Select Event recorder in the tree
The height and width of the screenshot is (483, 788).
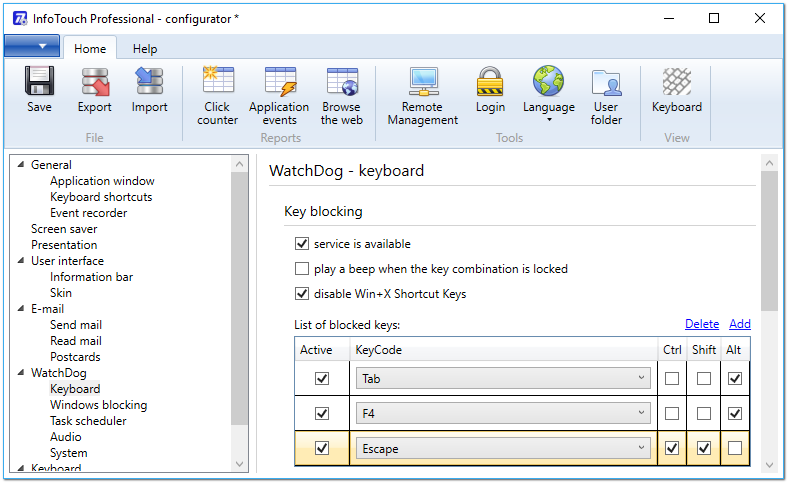88,213
